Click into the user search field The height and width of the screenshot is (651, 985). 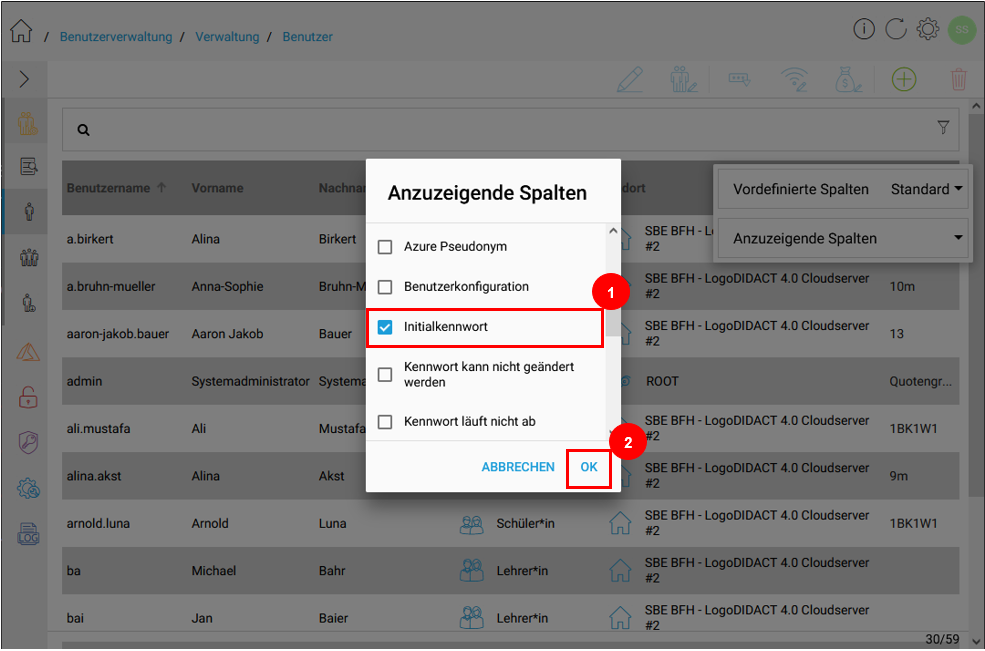click(510, 129)
